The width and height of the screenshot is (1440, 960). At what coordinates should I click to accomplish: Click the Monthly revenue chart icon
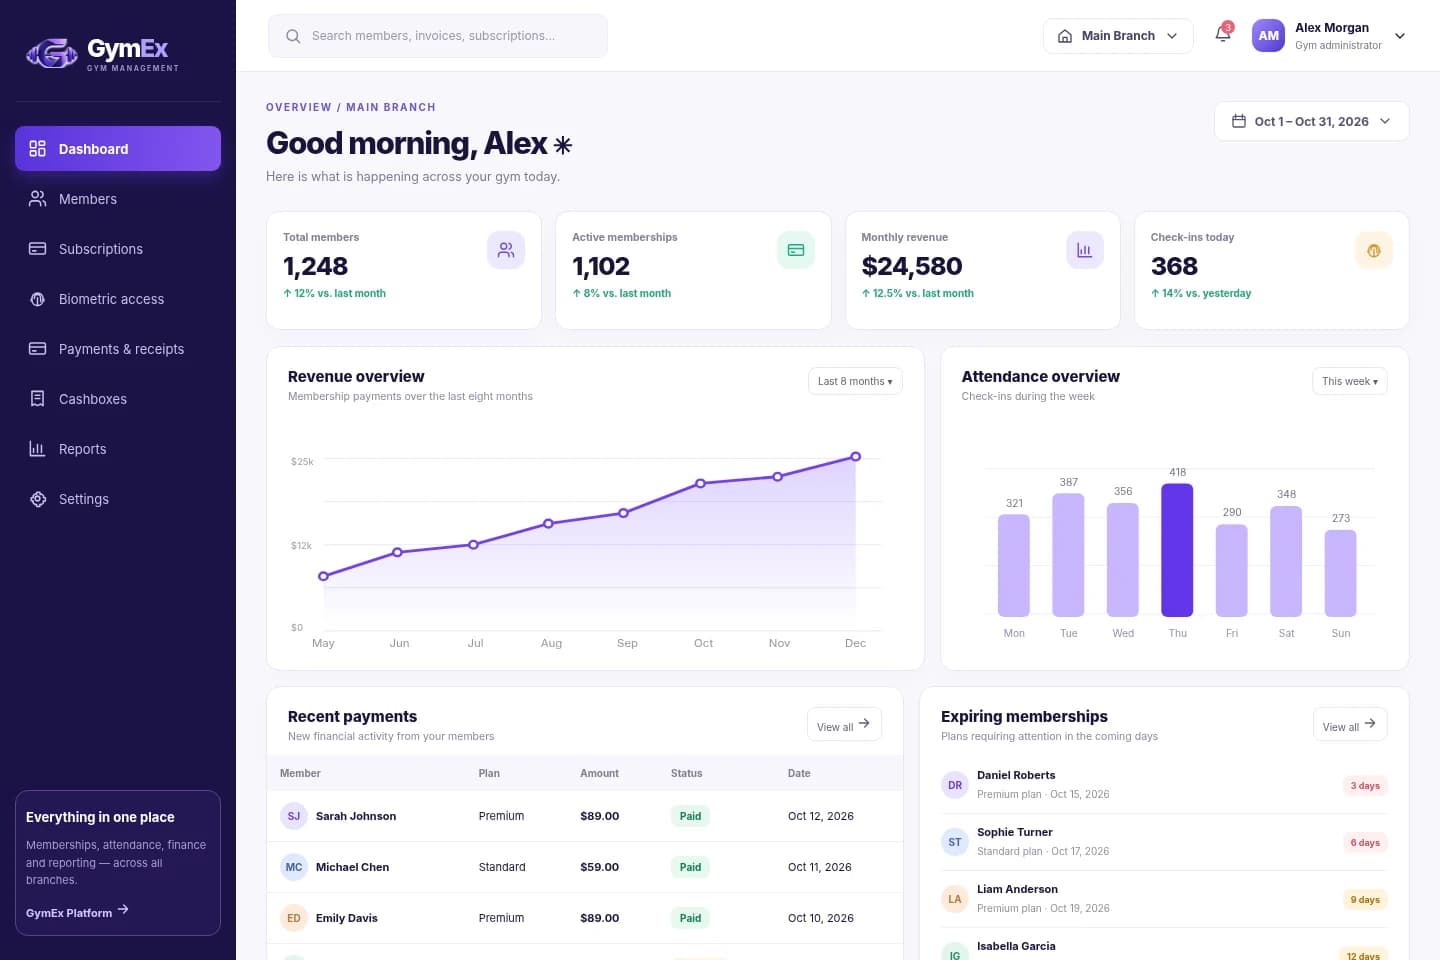pos(1085,250)
